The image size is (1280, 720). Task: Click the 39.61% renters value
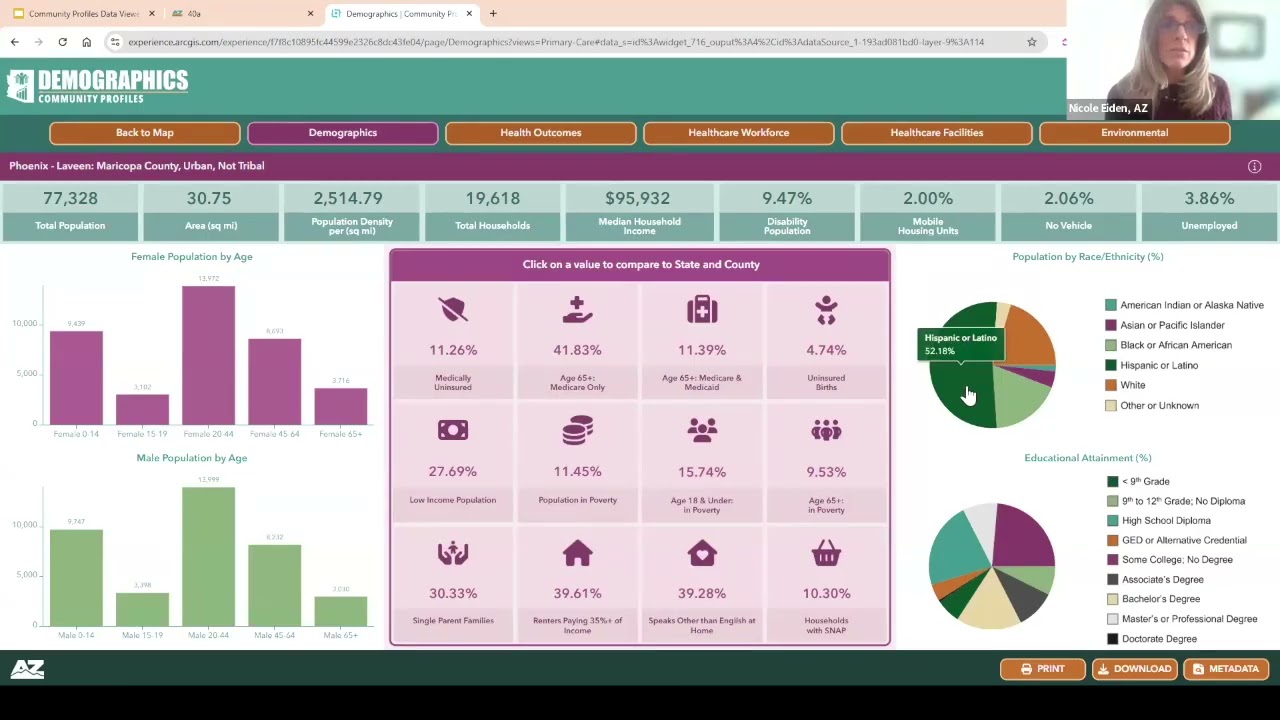577,593
